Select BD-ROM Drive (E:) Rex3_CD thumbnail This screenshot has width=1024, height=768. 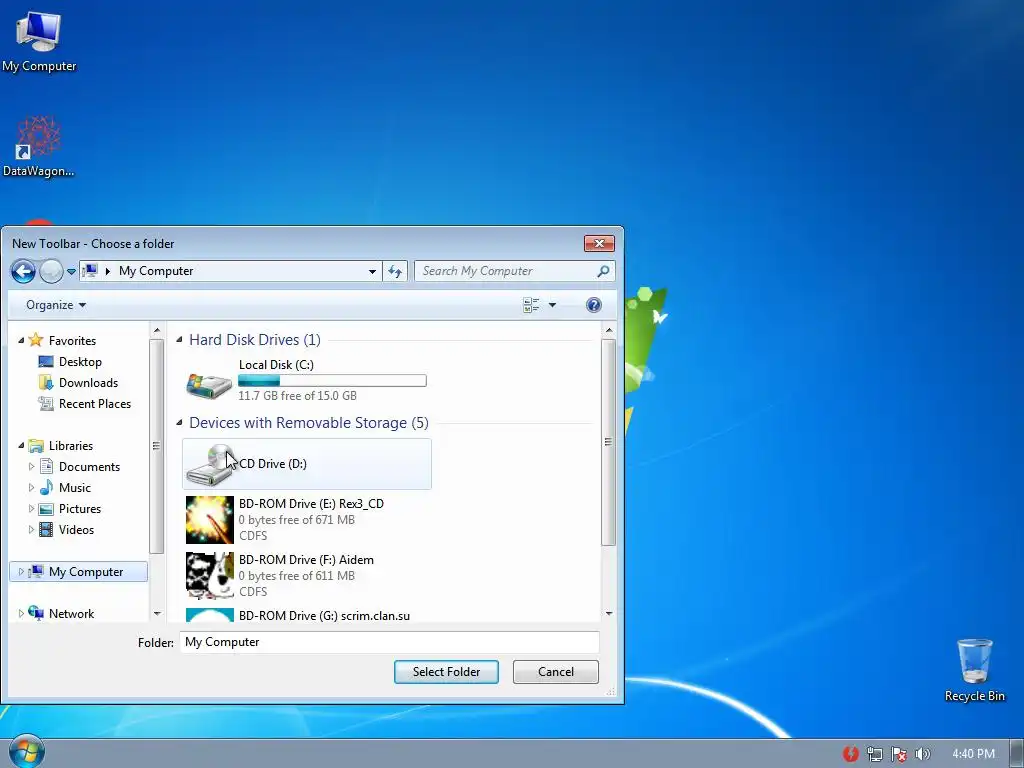click(210, 520)
